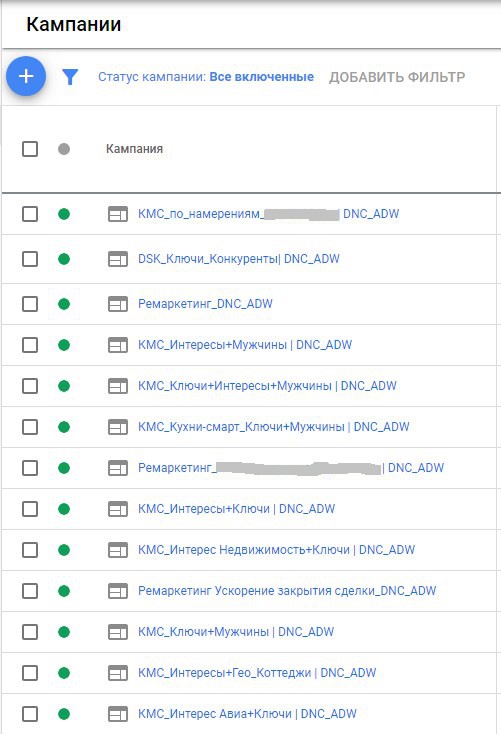Click display icon beside КМС_Интерес Авиа+Ключи

click(x=118, y=714)
